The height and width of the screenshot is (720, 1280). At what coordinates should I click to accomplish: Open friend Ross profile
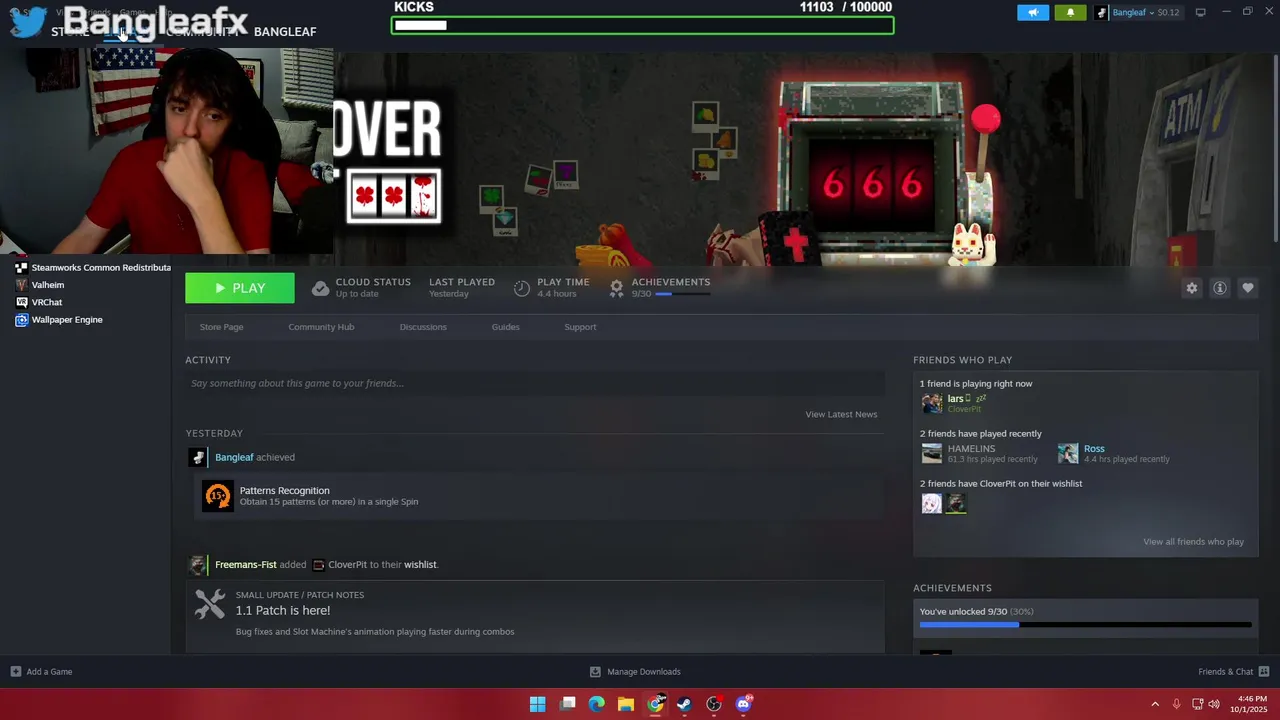point(1094,448)
